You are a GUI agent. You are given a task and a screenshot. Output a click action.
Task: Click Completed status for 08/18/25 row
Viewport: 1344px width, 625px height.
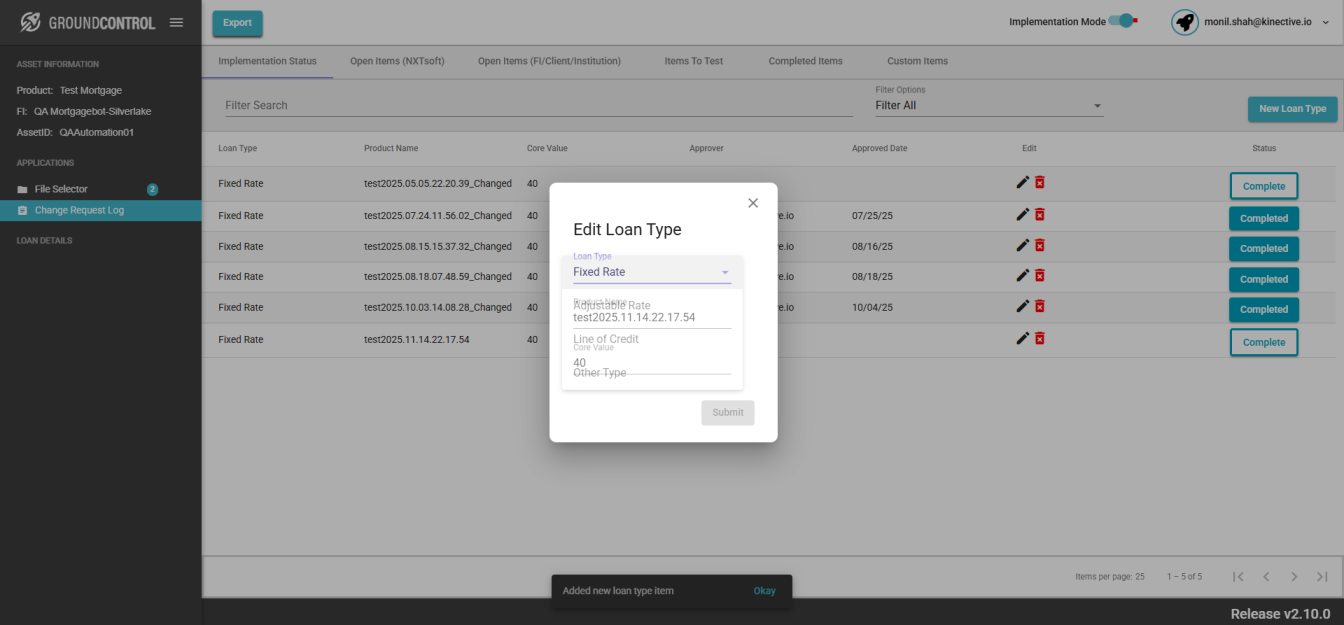point(1264,279)
